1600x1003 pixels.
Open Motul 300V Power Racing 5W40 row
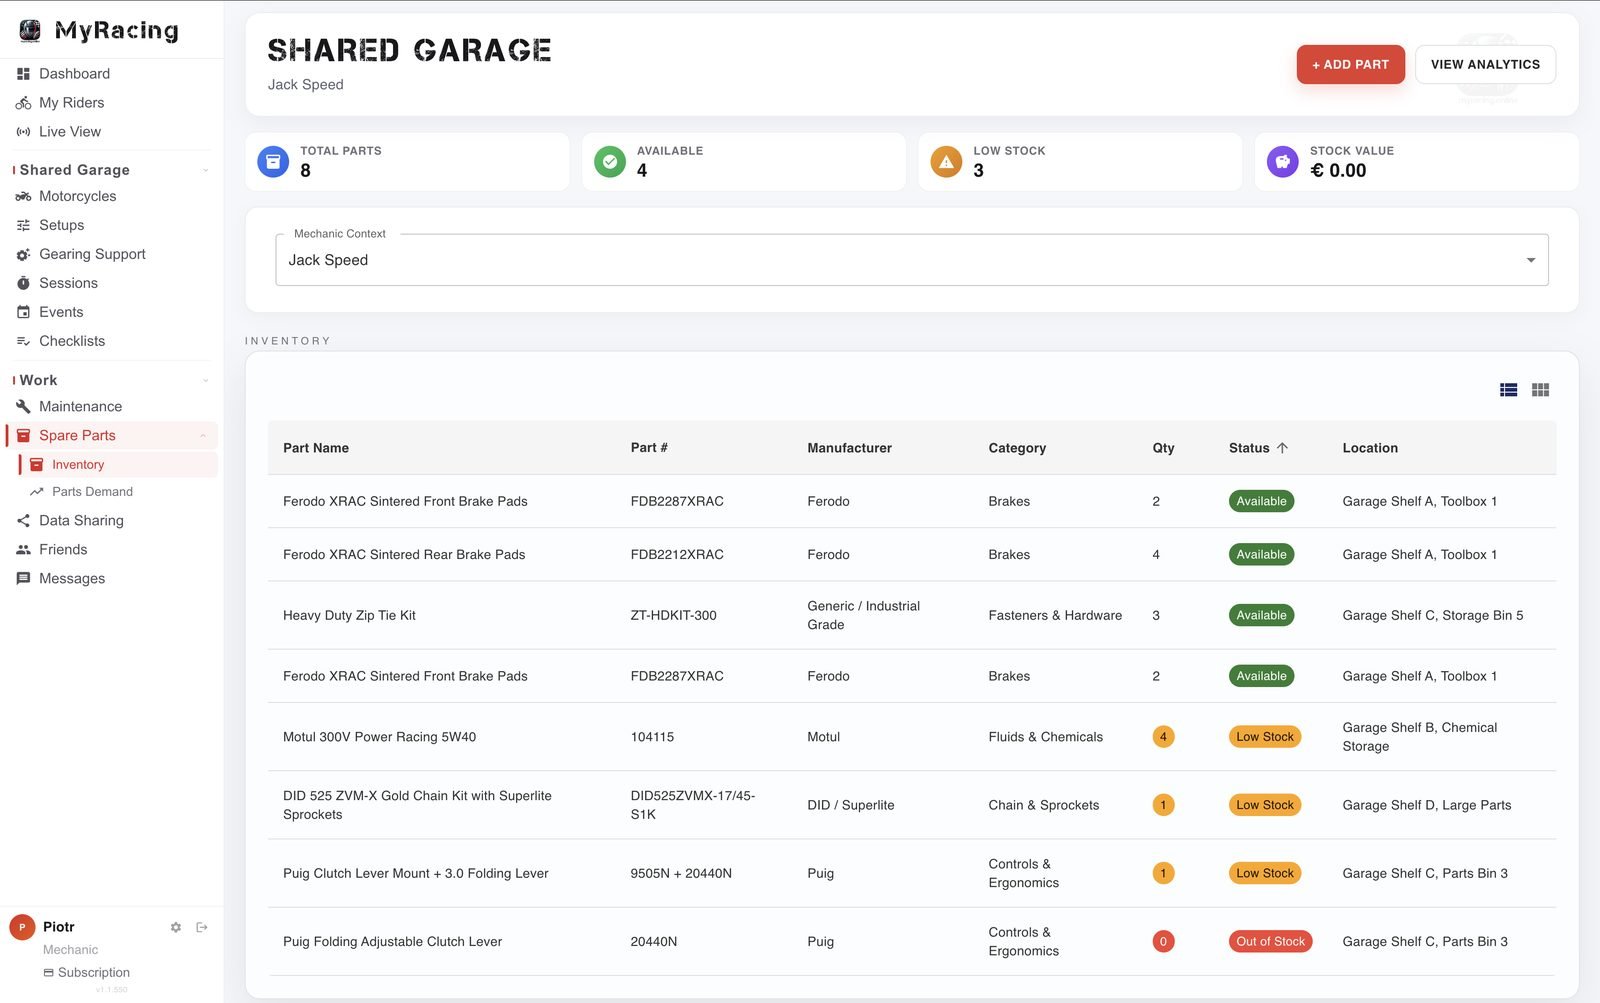pos(912,737)
